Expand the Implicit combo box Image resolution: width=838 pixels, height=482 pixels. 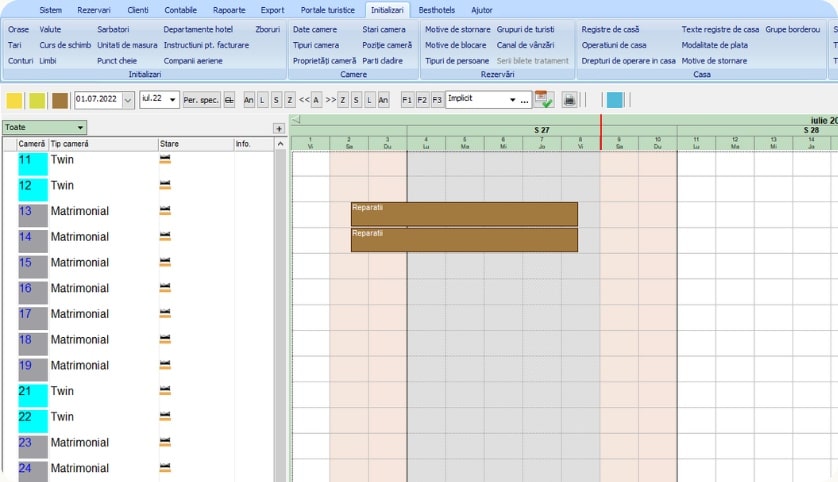tap(512, 100)
